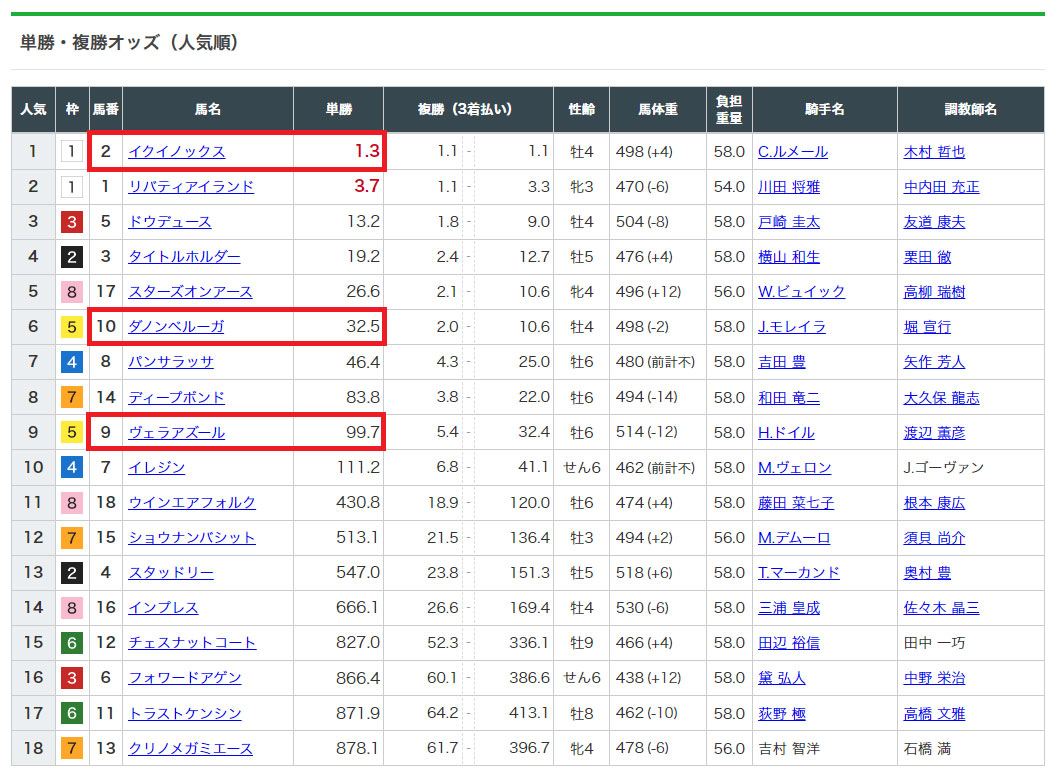Viewport: 1058px width, 774px height.
Task: Open the クリノメガミエース horse page
Action: 190,749
